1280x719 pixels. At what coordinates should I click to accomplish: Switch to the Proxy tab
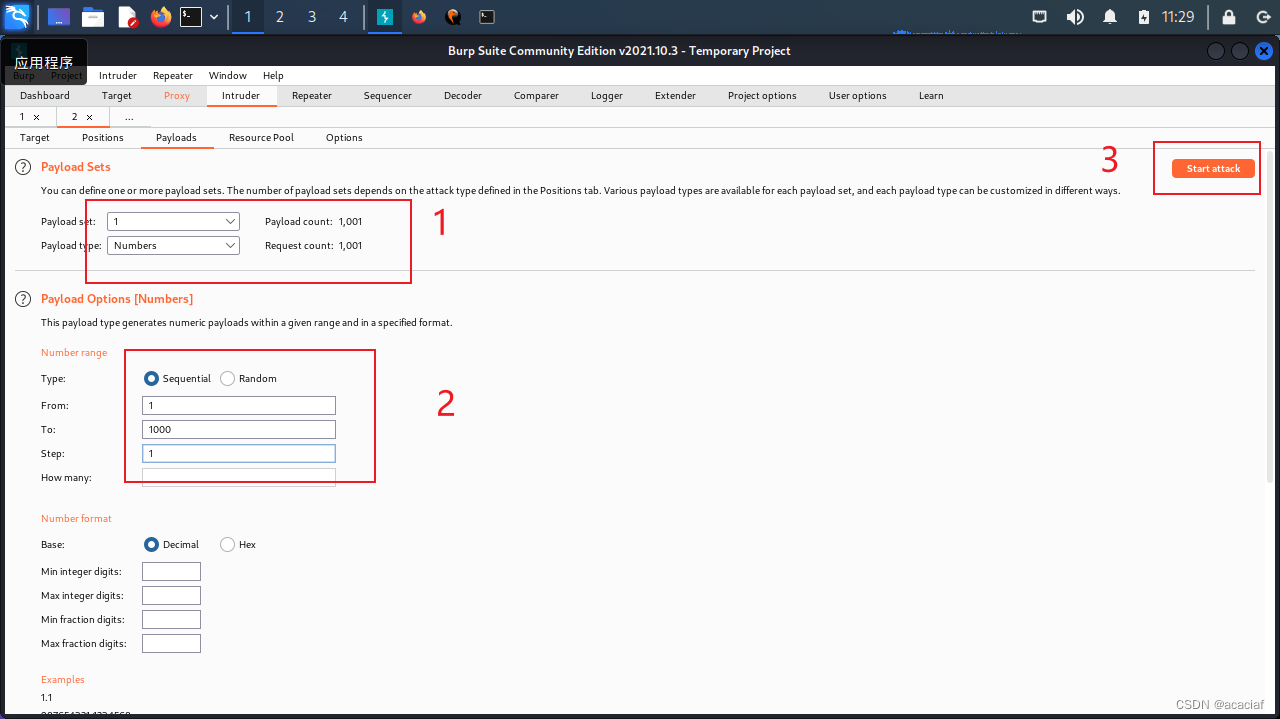click(177, 96)
